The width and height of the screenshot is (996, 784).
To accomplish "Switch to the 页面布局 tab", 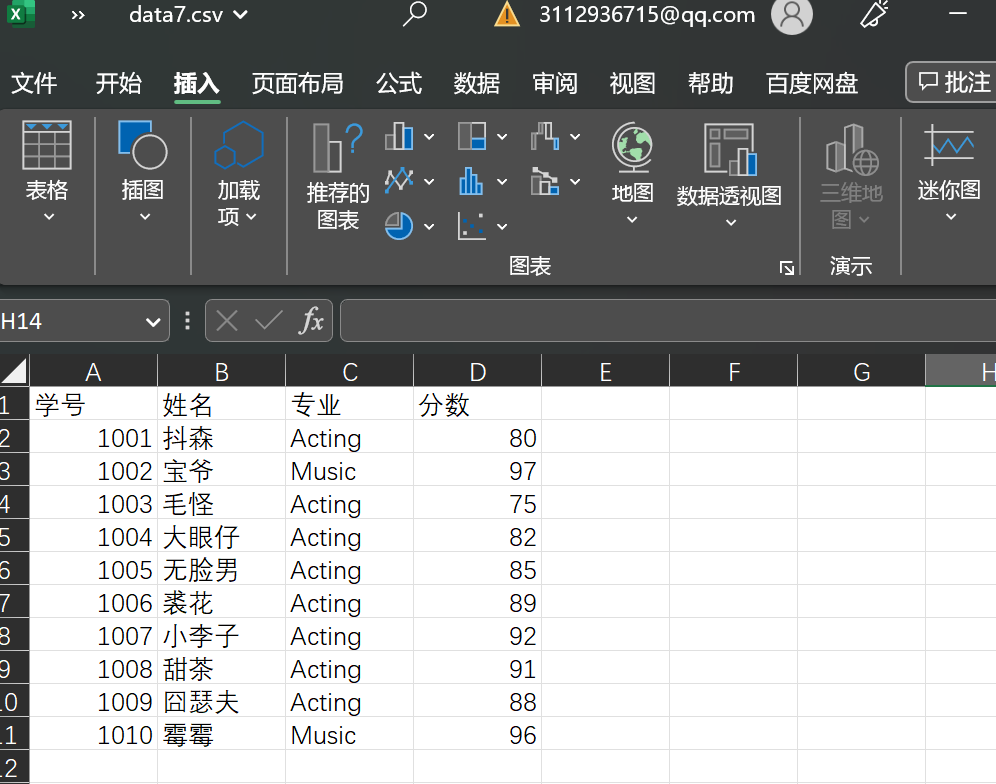I will [297, 83].
